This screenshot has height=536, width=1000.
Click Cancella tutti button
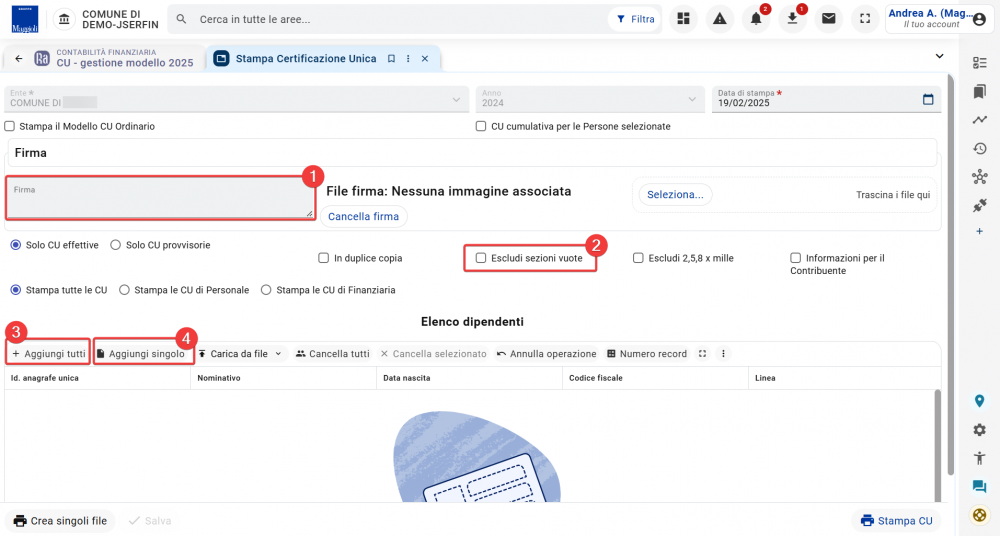tap(332, 354)
